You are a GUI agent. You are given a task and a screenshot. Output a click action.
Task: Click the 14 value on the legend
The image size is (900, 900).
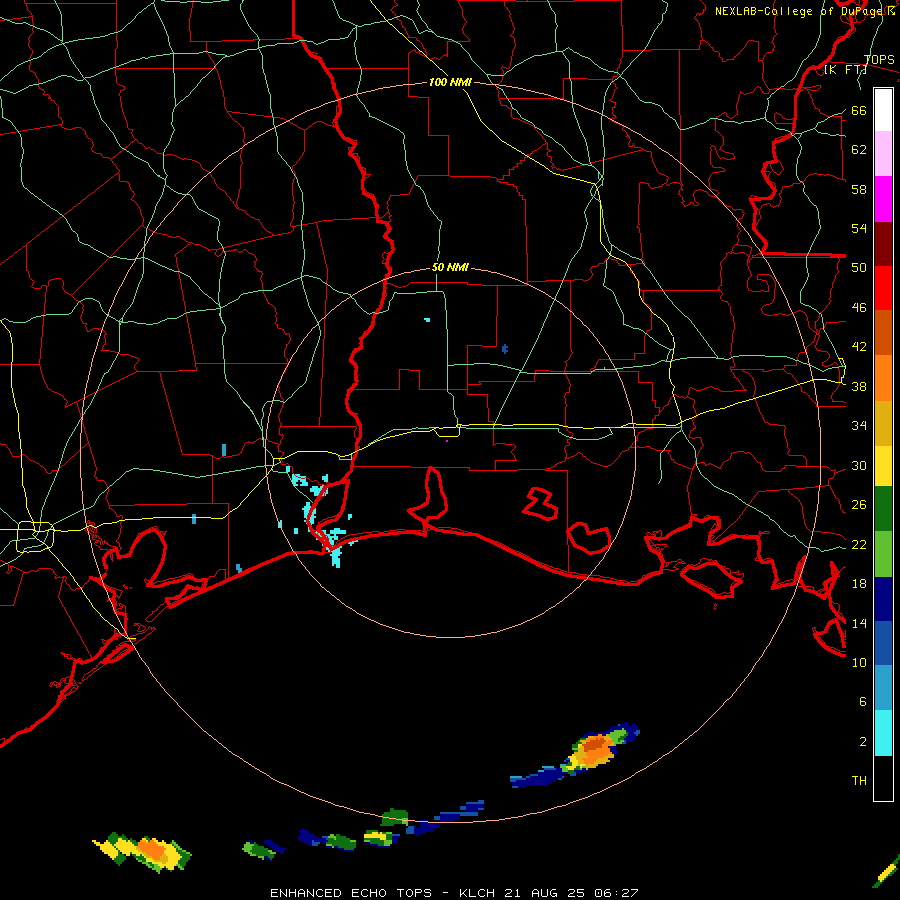pos(859,623)
